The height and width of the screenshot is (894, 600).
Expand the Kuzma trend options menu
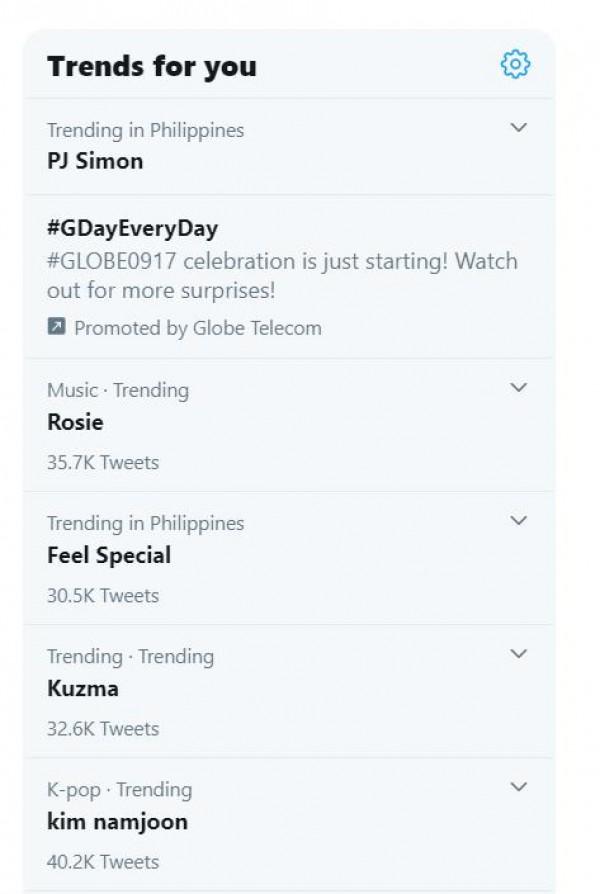click(517, 655)
